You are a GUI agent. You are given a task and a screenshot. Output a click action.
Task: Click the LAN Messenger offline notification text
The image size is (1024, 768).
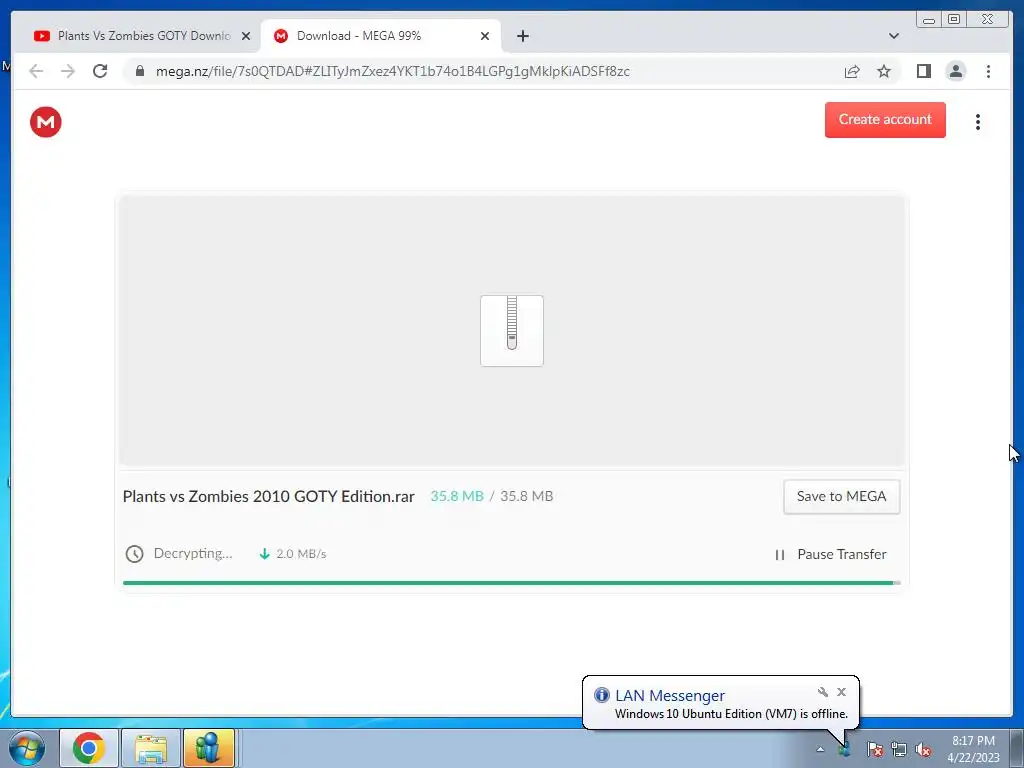[x=731, y=714]
